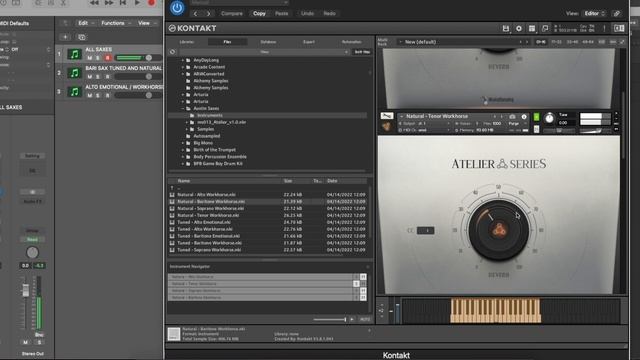Open instrument edit wrench icon for Tenor Workhorse
Viewport: 640px width, 360px height.
coord(387,116)
